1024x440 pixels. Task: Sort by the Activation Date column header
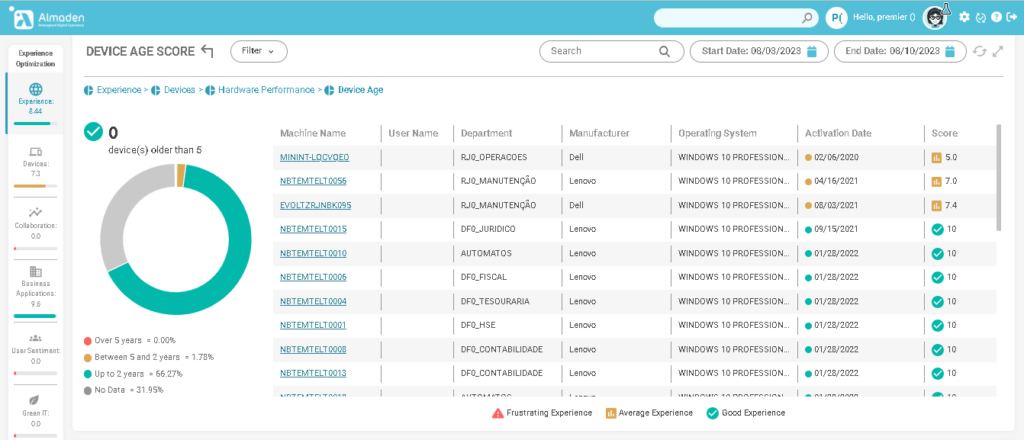pos(837,133)
